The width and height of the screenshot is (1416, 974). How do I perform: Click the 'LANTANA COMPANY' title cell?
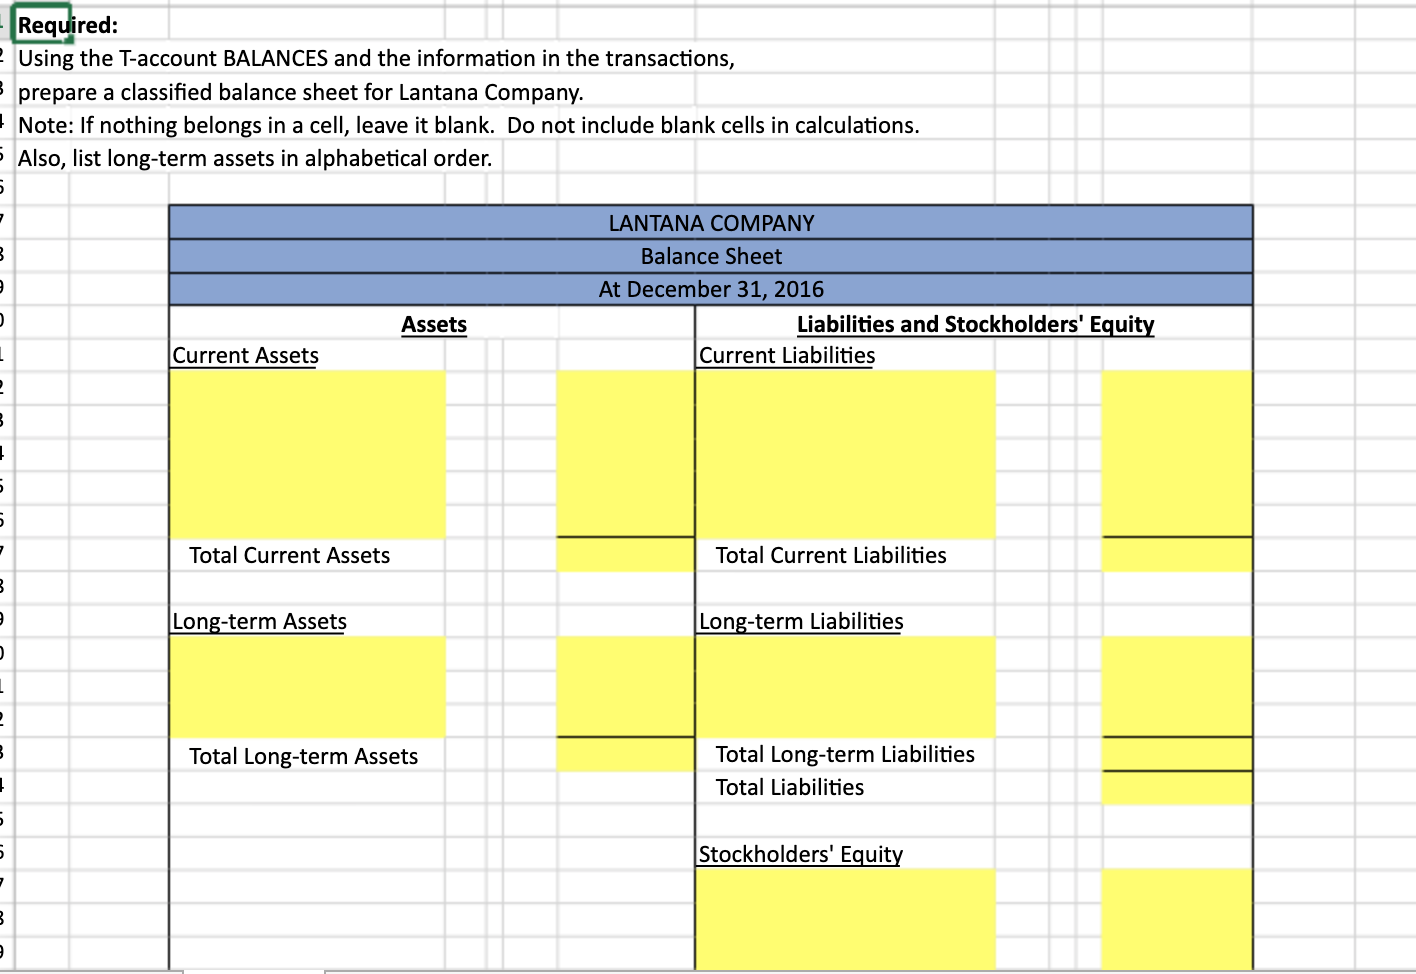coord(711,223)
